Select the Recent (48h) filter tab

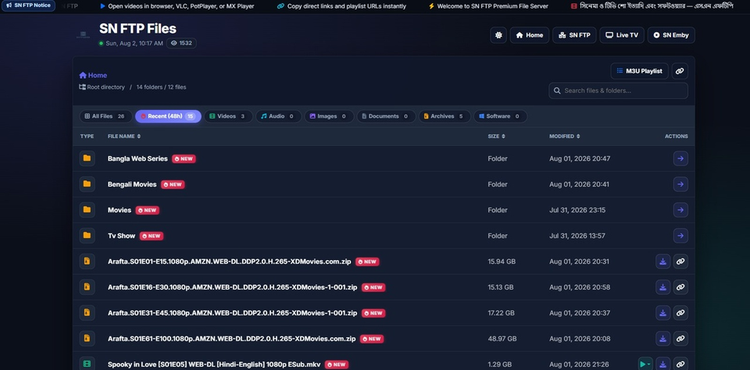(x=168, y=116)
